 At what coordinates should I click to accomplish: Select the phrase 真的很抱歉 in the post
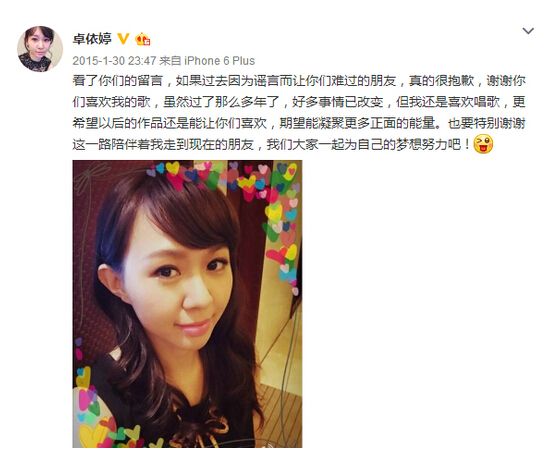click(441, 81)
